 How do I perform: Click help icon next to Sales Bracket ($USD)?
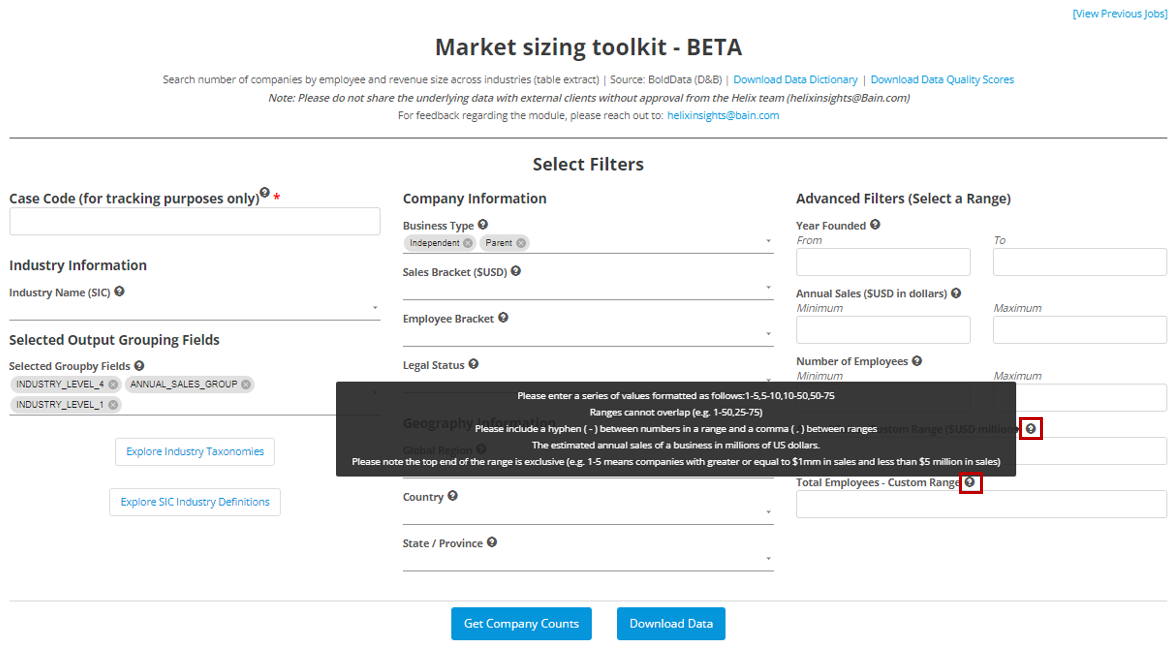pyautogui.click(x=516, y=271)
